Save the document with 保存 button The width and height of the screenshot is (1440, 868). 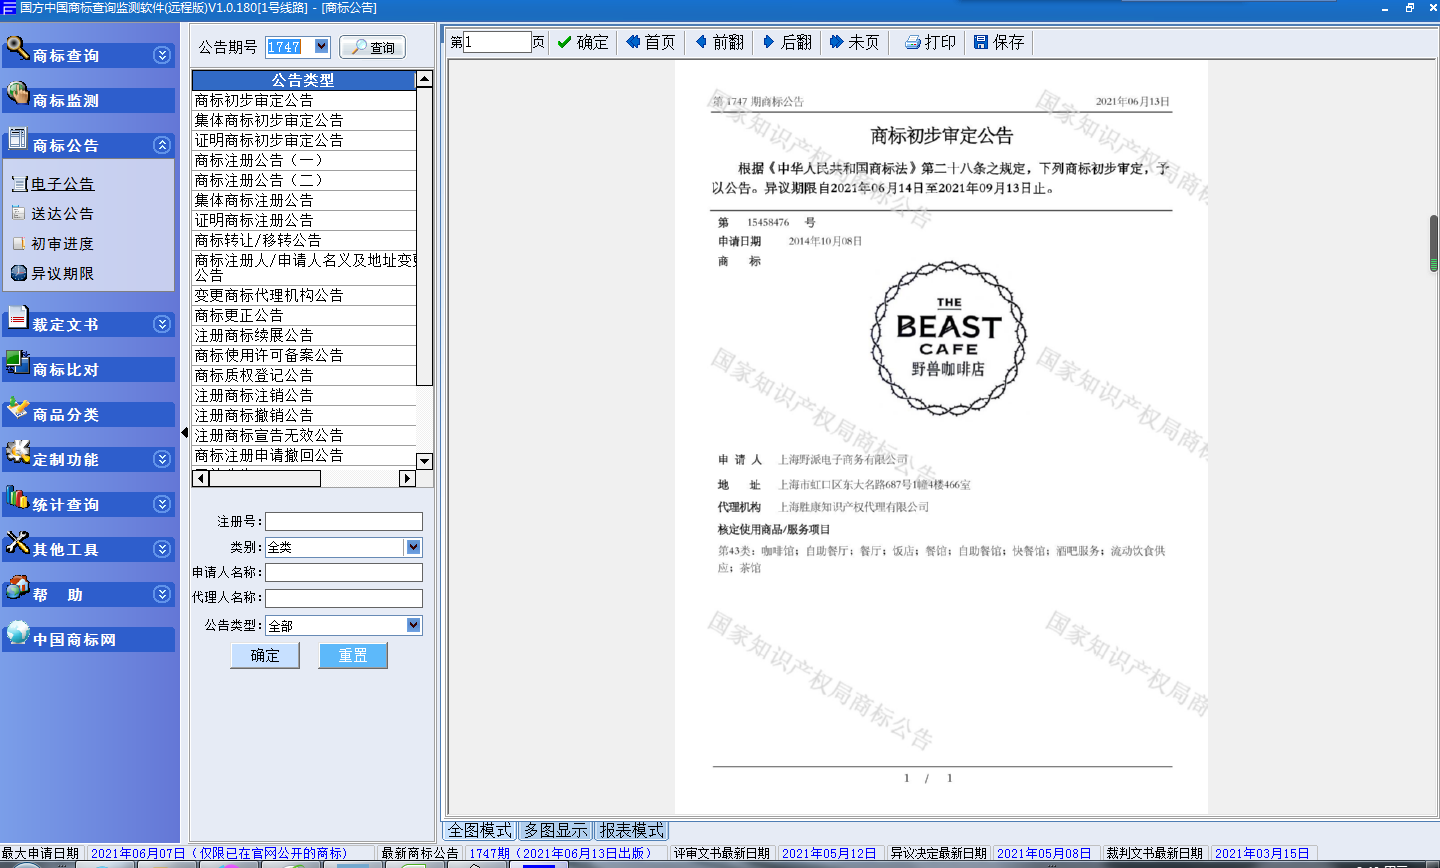pos(999,42)
